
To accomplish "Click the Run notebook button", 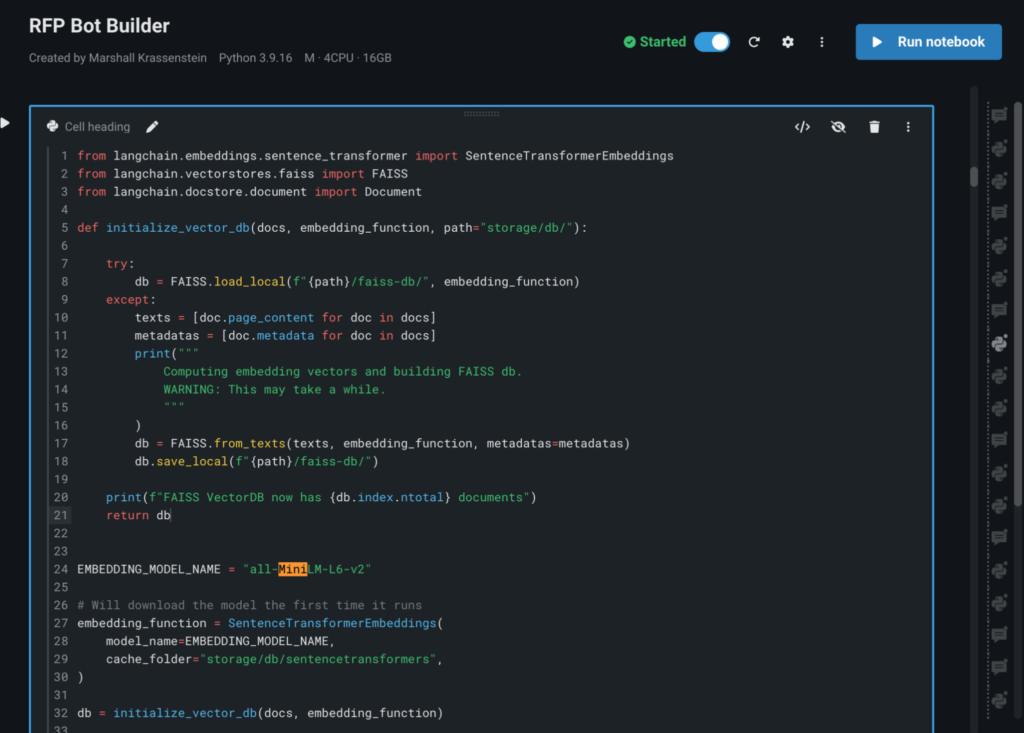I will coord(928,42).
